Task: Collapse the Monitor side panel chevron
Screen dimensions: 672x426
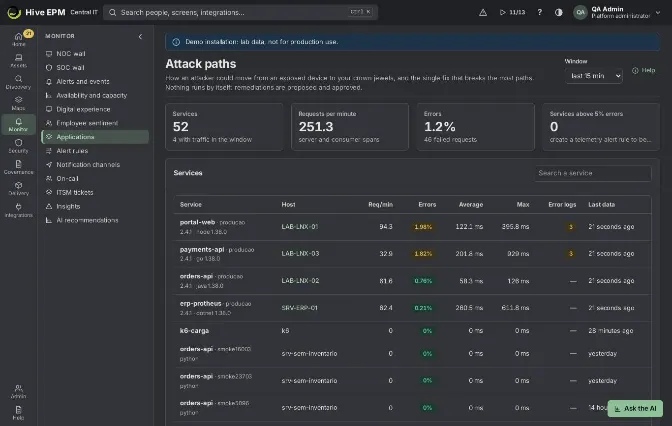Action: [x=140, y=36]
